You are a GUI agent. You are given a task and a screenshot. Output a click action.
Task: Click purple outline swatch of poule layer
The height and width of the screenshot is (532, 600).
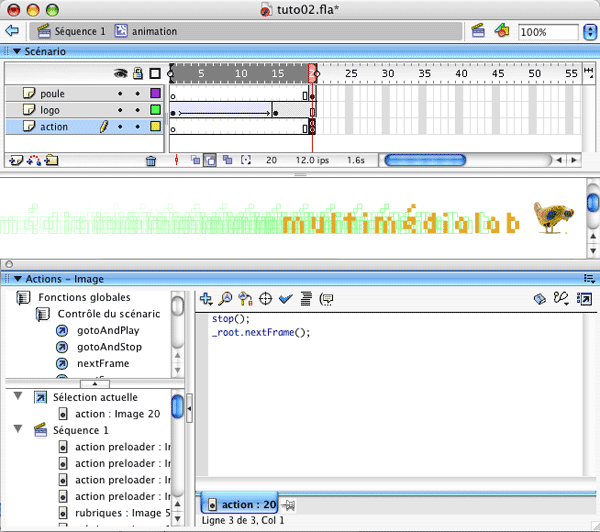(x=155, y=93)
